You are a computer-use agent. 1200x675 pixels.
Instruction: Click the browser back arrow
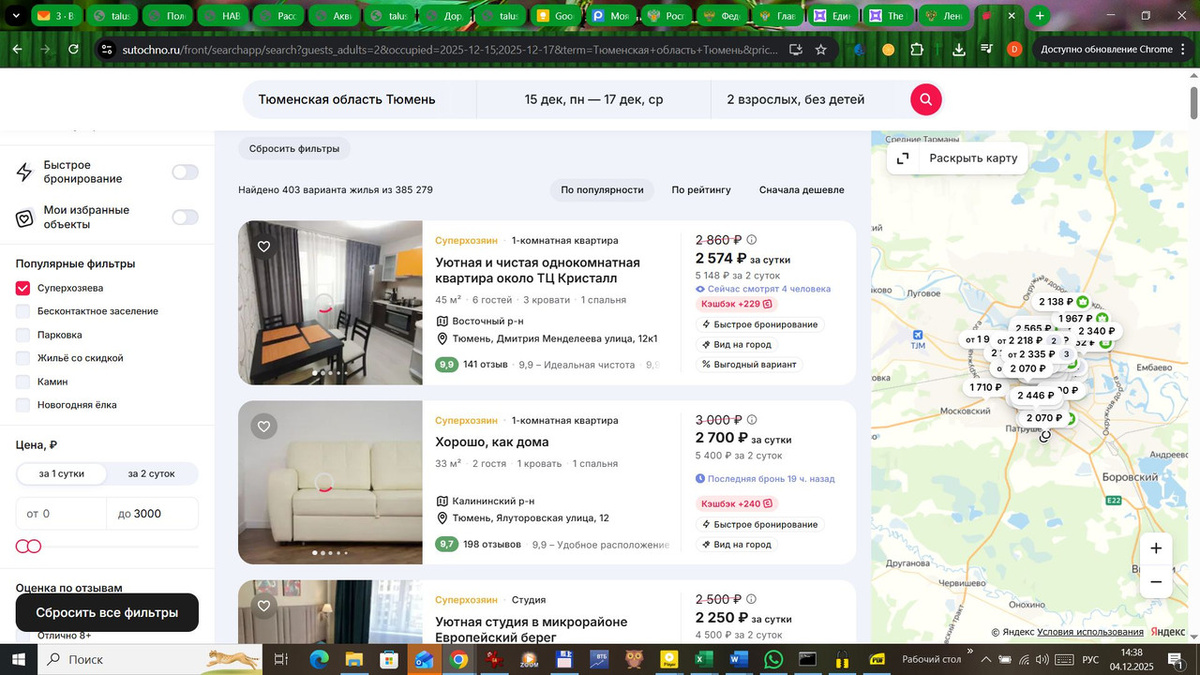(x=18, y=49)
